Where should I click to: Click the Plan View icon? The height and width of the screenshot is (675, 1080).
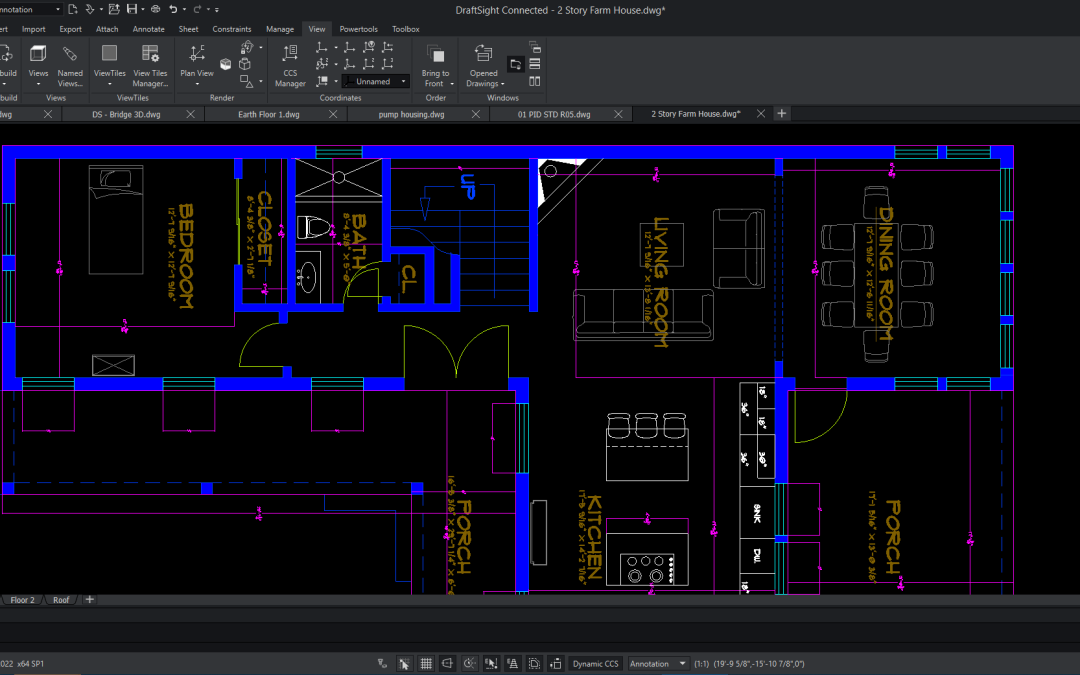click(197, 54)
